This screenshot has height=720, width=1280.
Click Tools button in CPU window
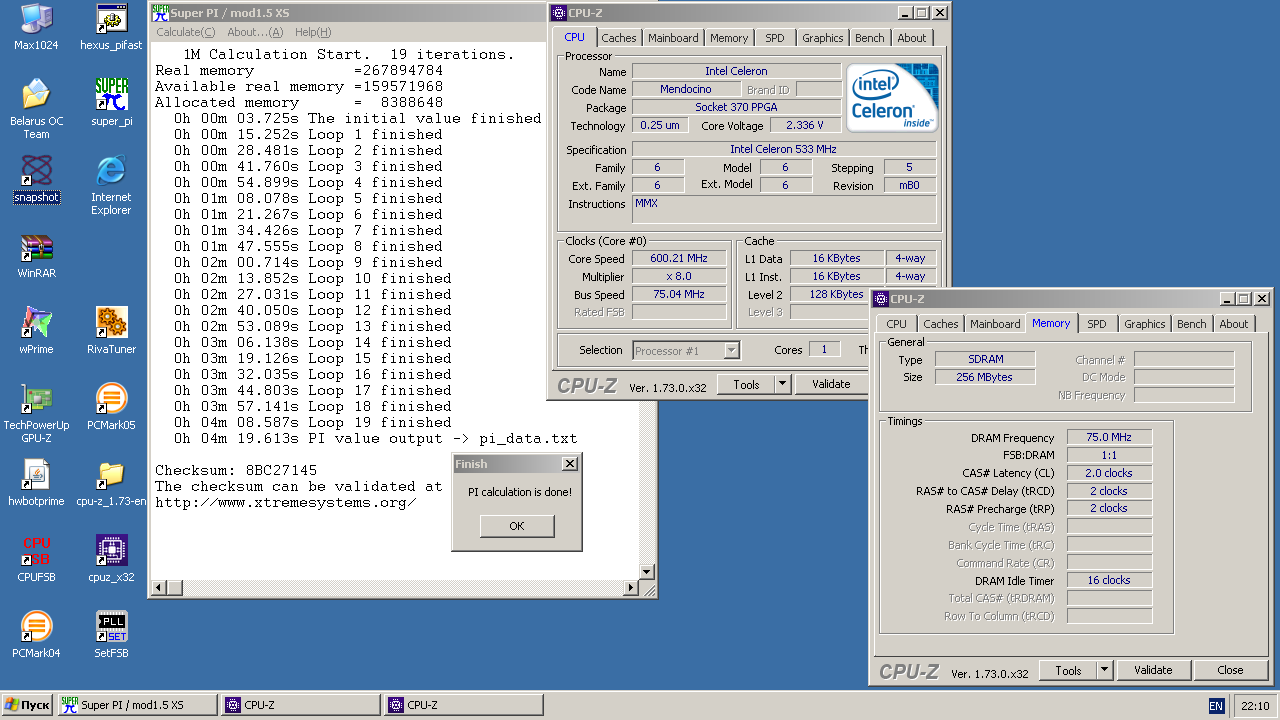tap(746, 384)
